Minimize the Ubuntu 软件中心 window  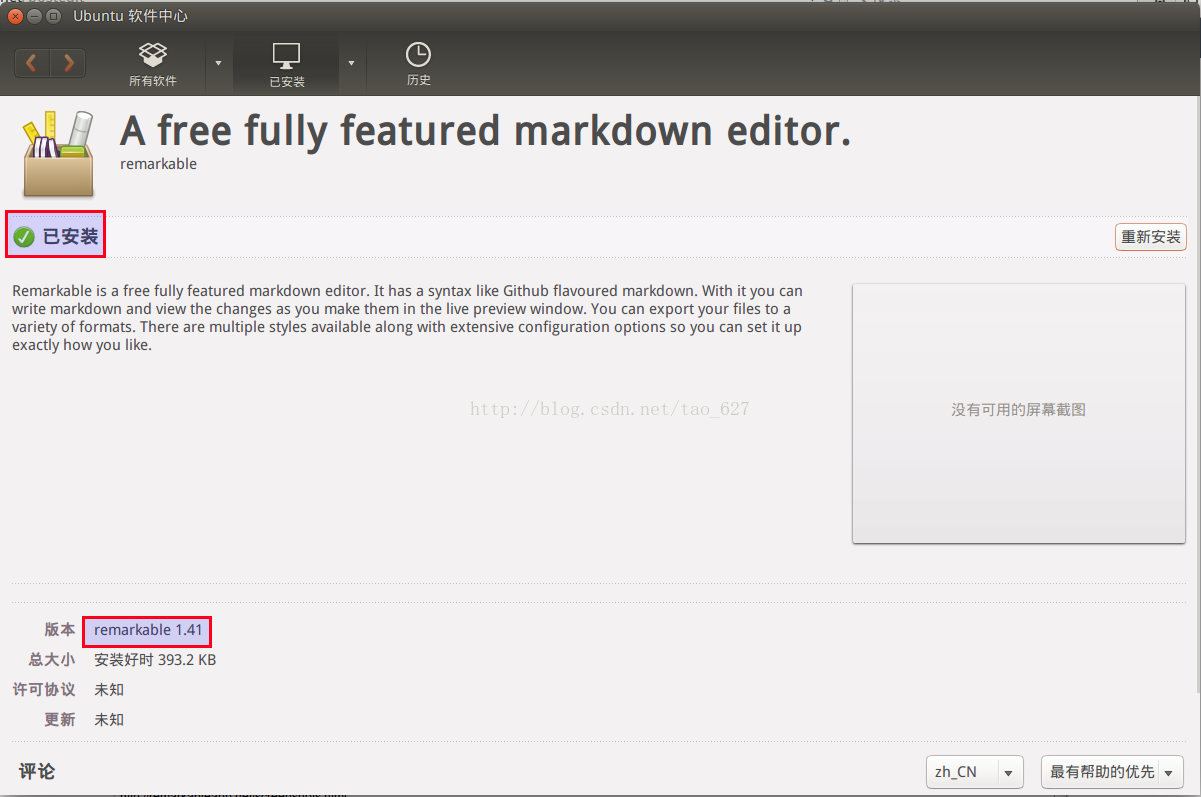click(x=34, y=16)
